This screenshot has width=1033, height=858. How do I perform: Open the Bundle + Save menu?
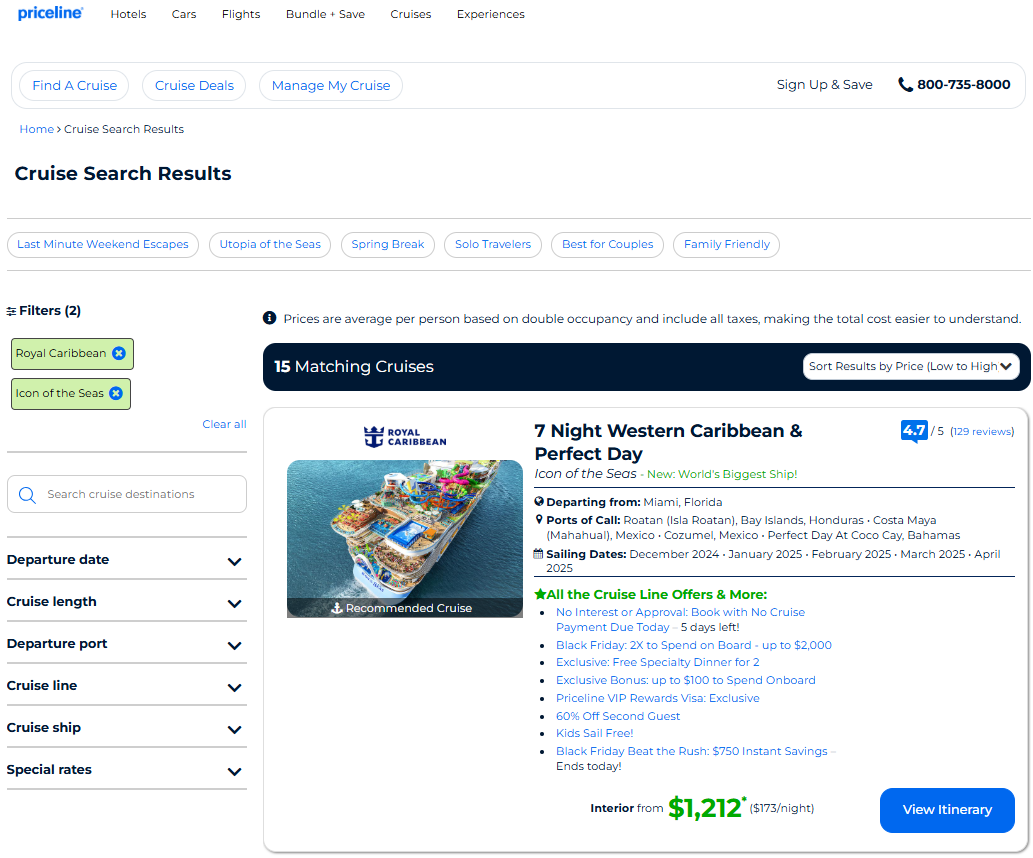tap(325, 14)
